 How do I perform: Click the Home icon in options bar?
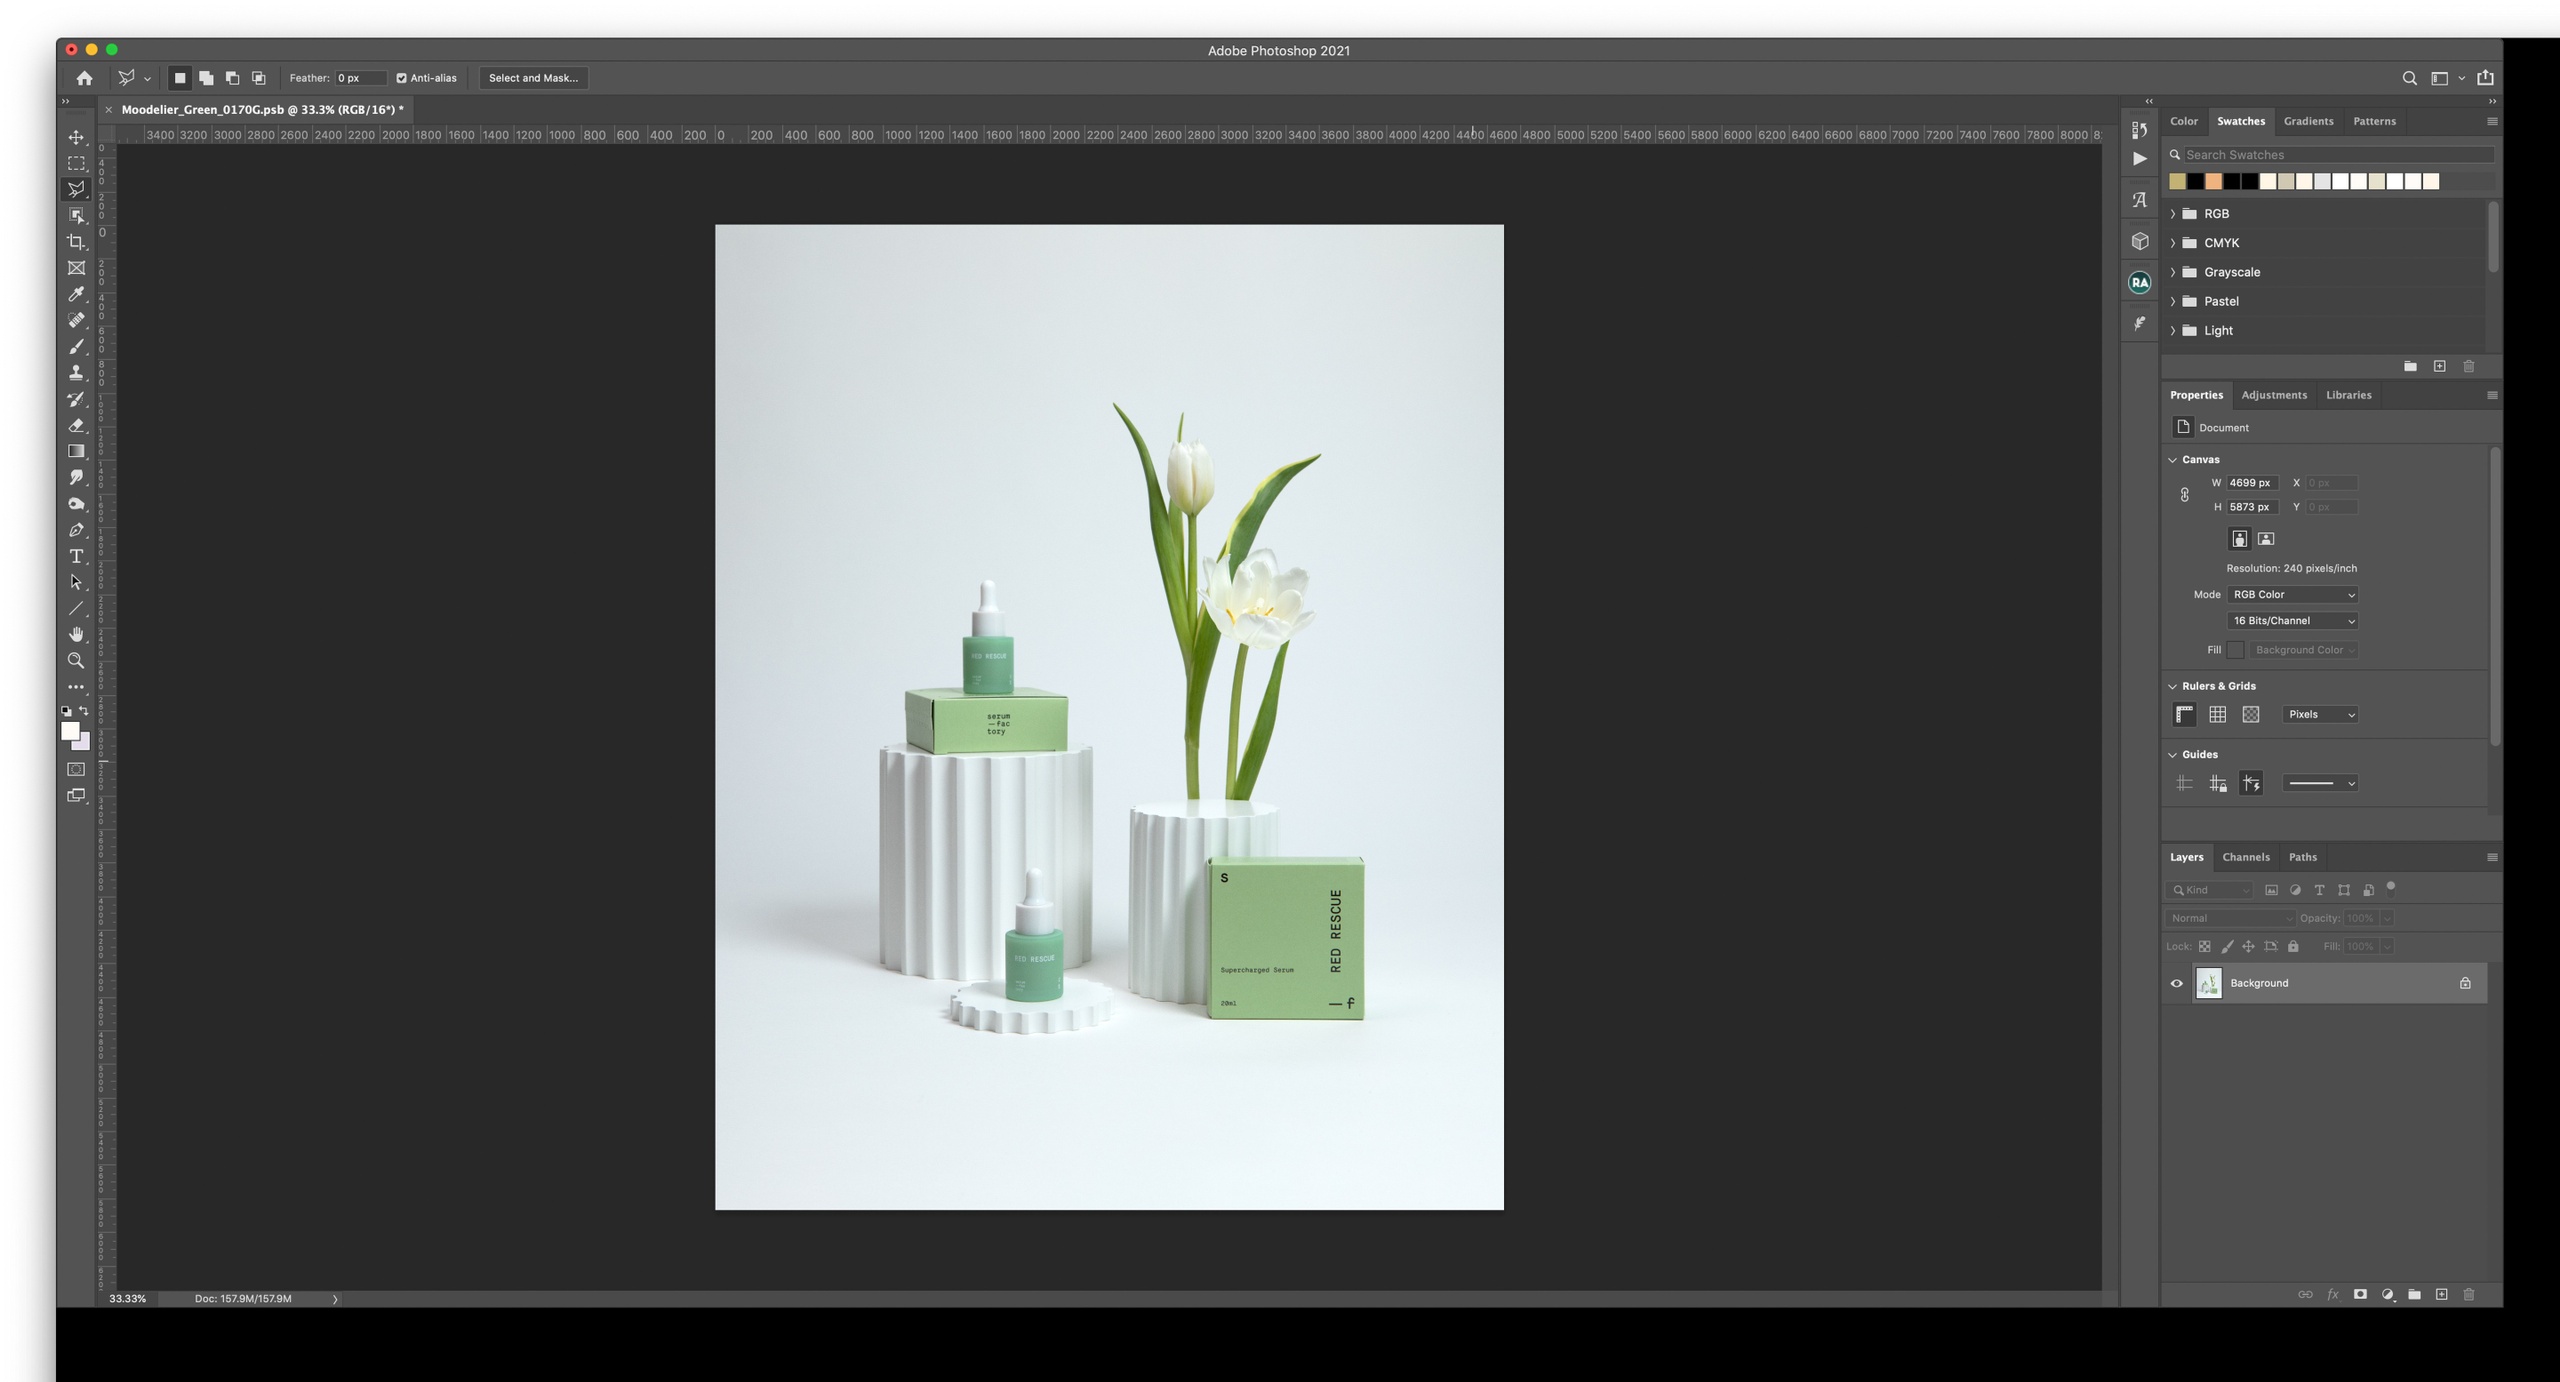pyautogui.click(x=84, y=78)
